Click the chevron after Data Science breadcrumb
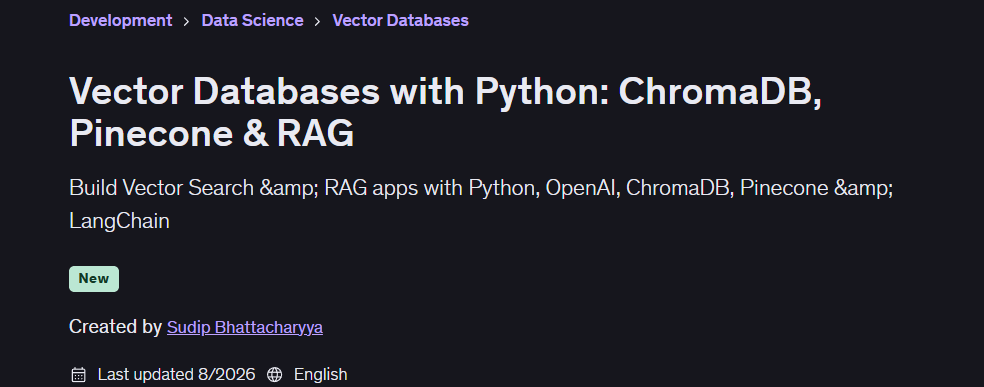984x387 pixels. (318, 21)
